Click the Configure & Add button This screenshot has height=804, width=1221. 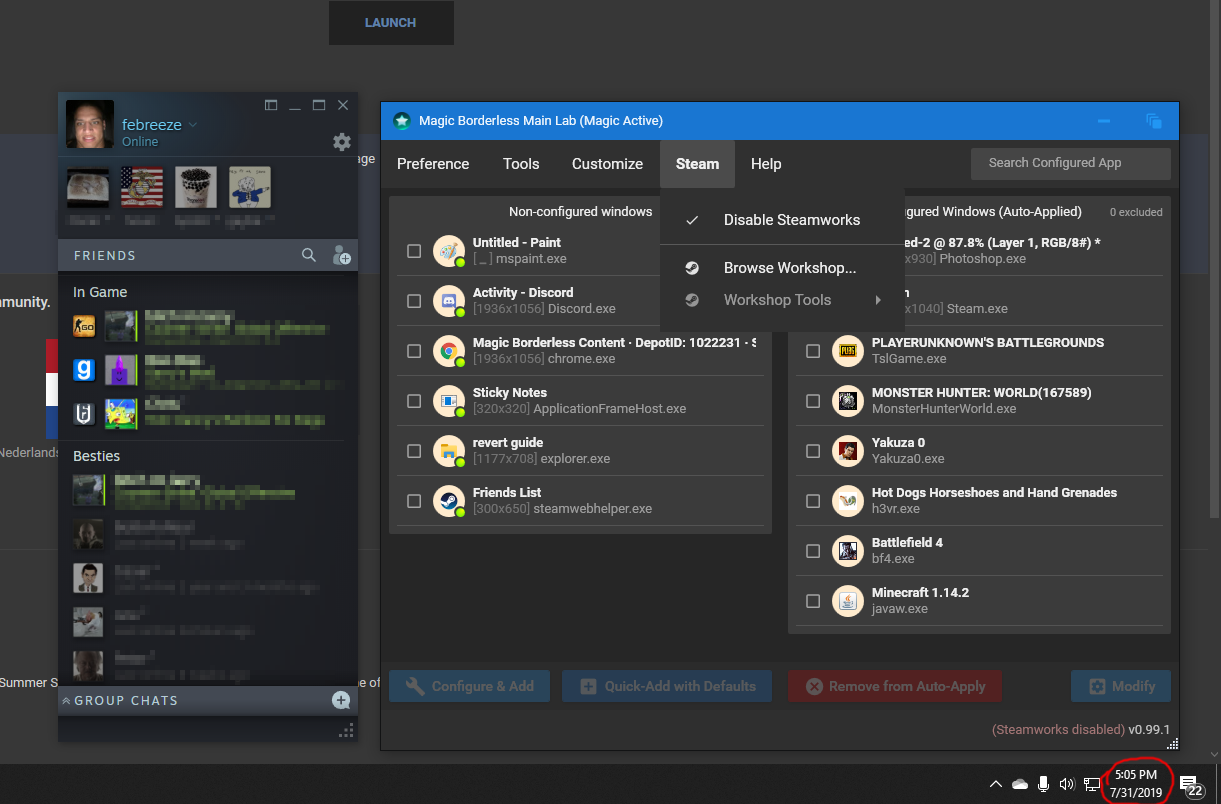pos(469,686)
